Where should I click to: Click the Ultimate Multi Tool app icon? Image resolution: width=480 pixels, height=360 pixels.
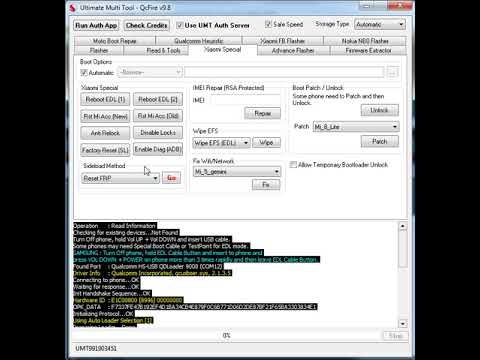72,8
